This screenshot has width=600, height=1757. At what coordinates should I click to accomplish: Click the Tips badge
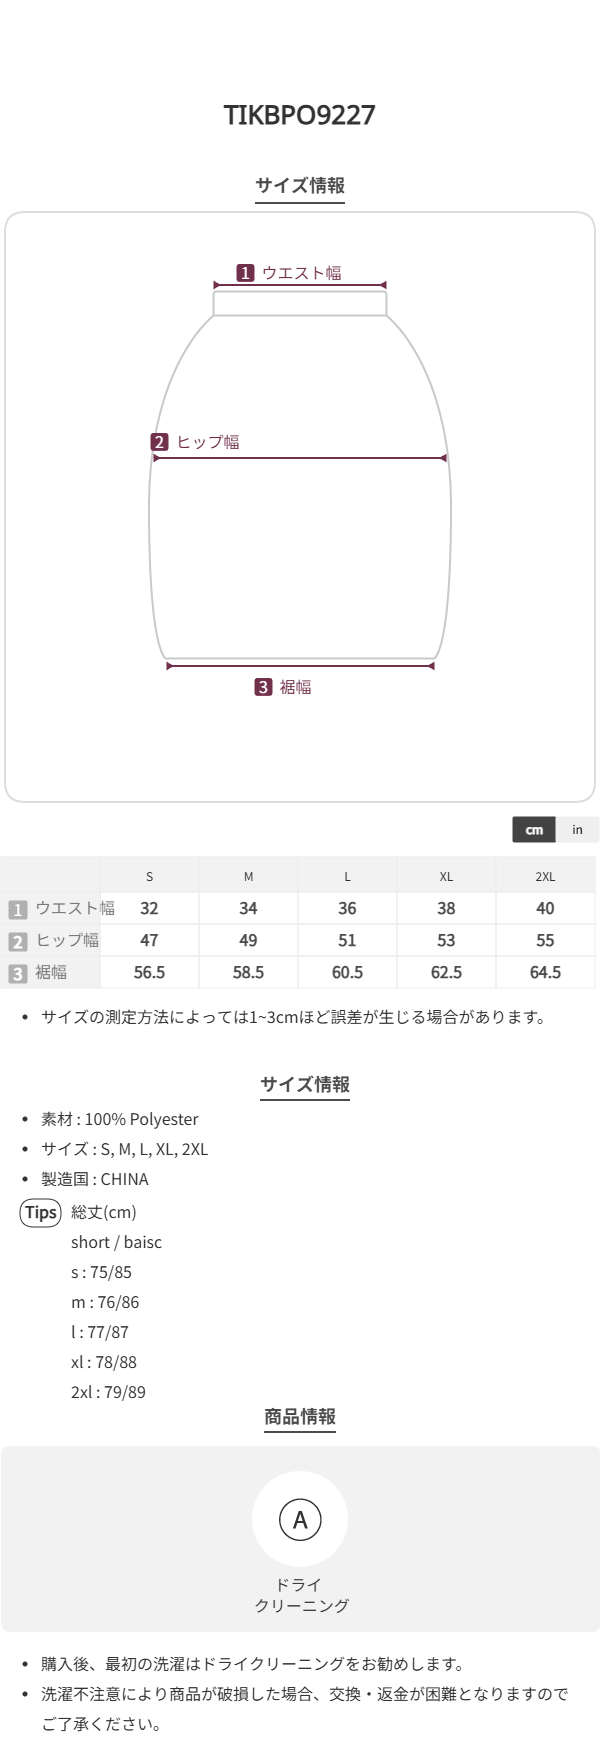click(41, 1213)
